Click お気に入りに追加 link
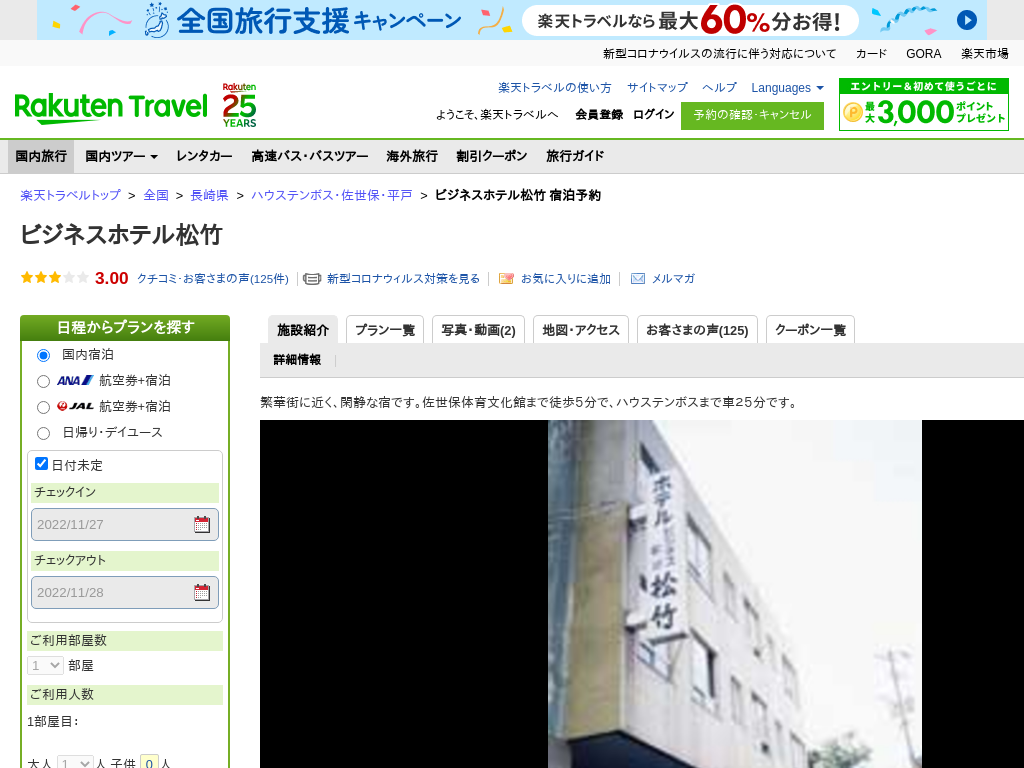Screen dimensions: 1024x768 coord(566,279)
